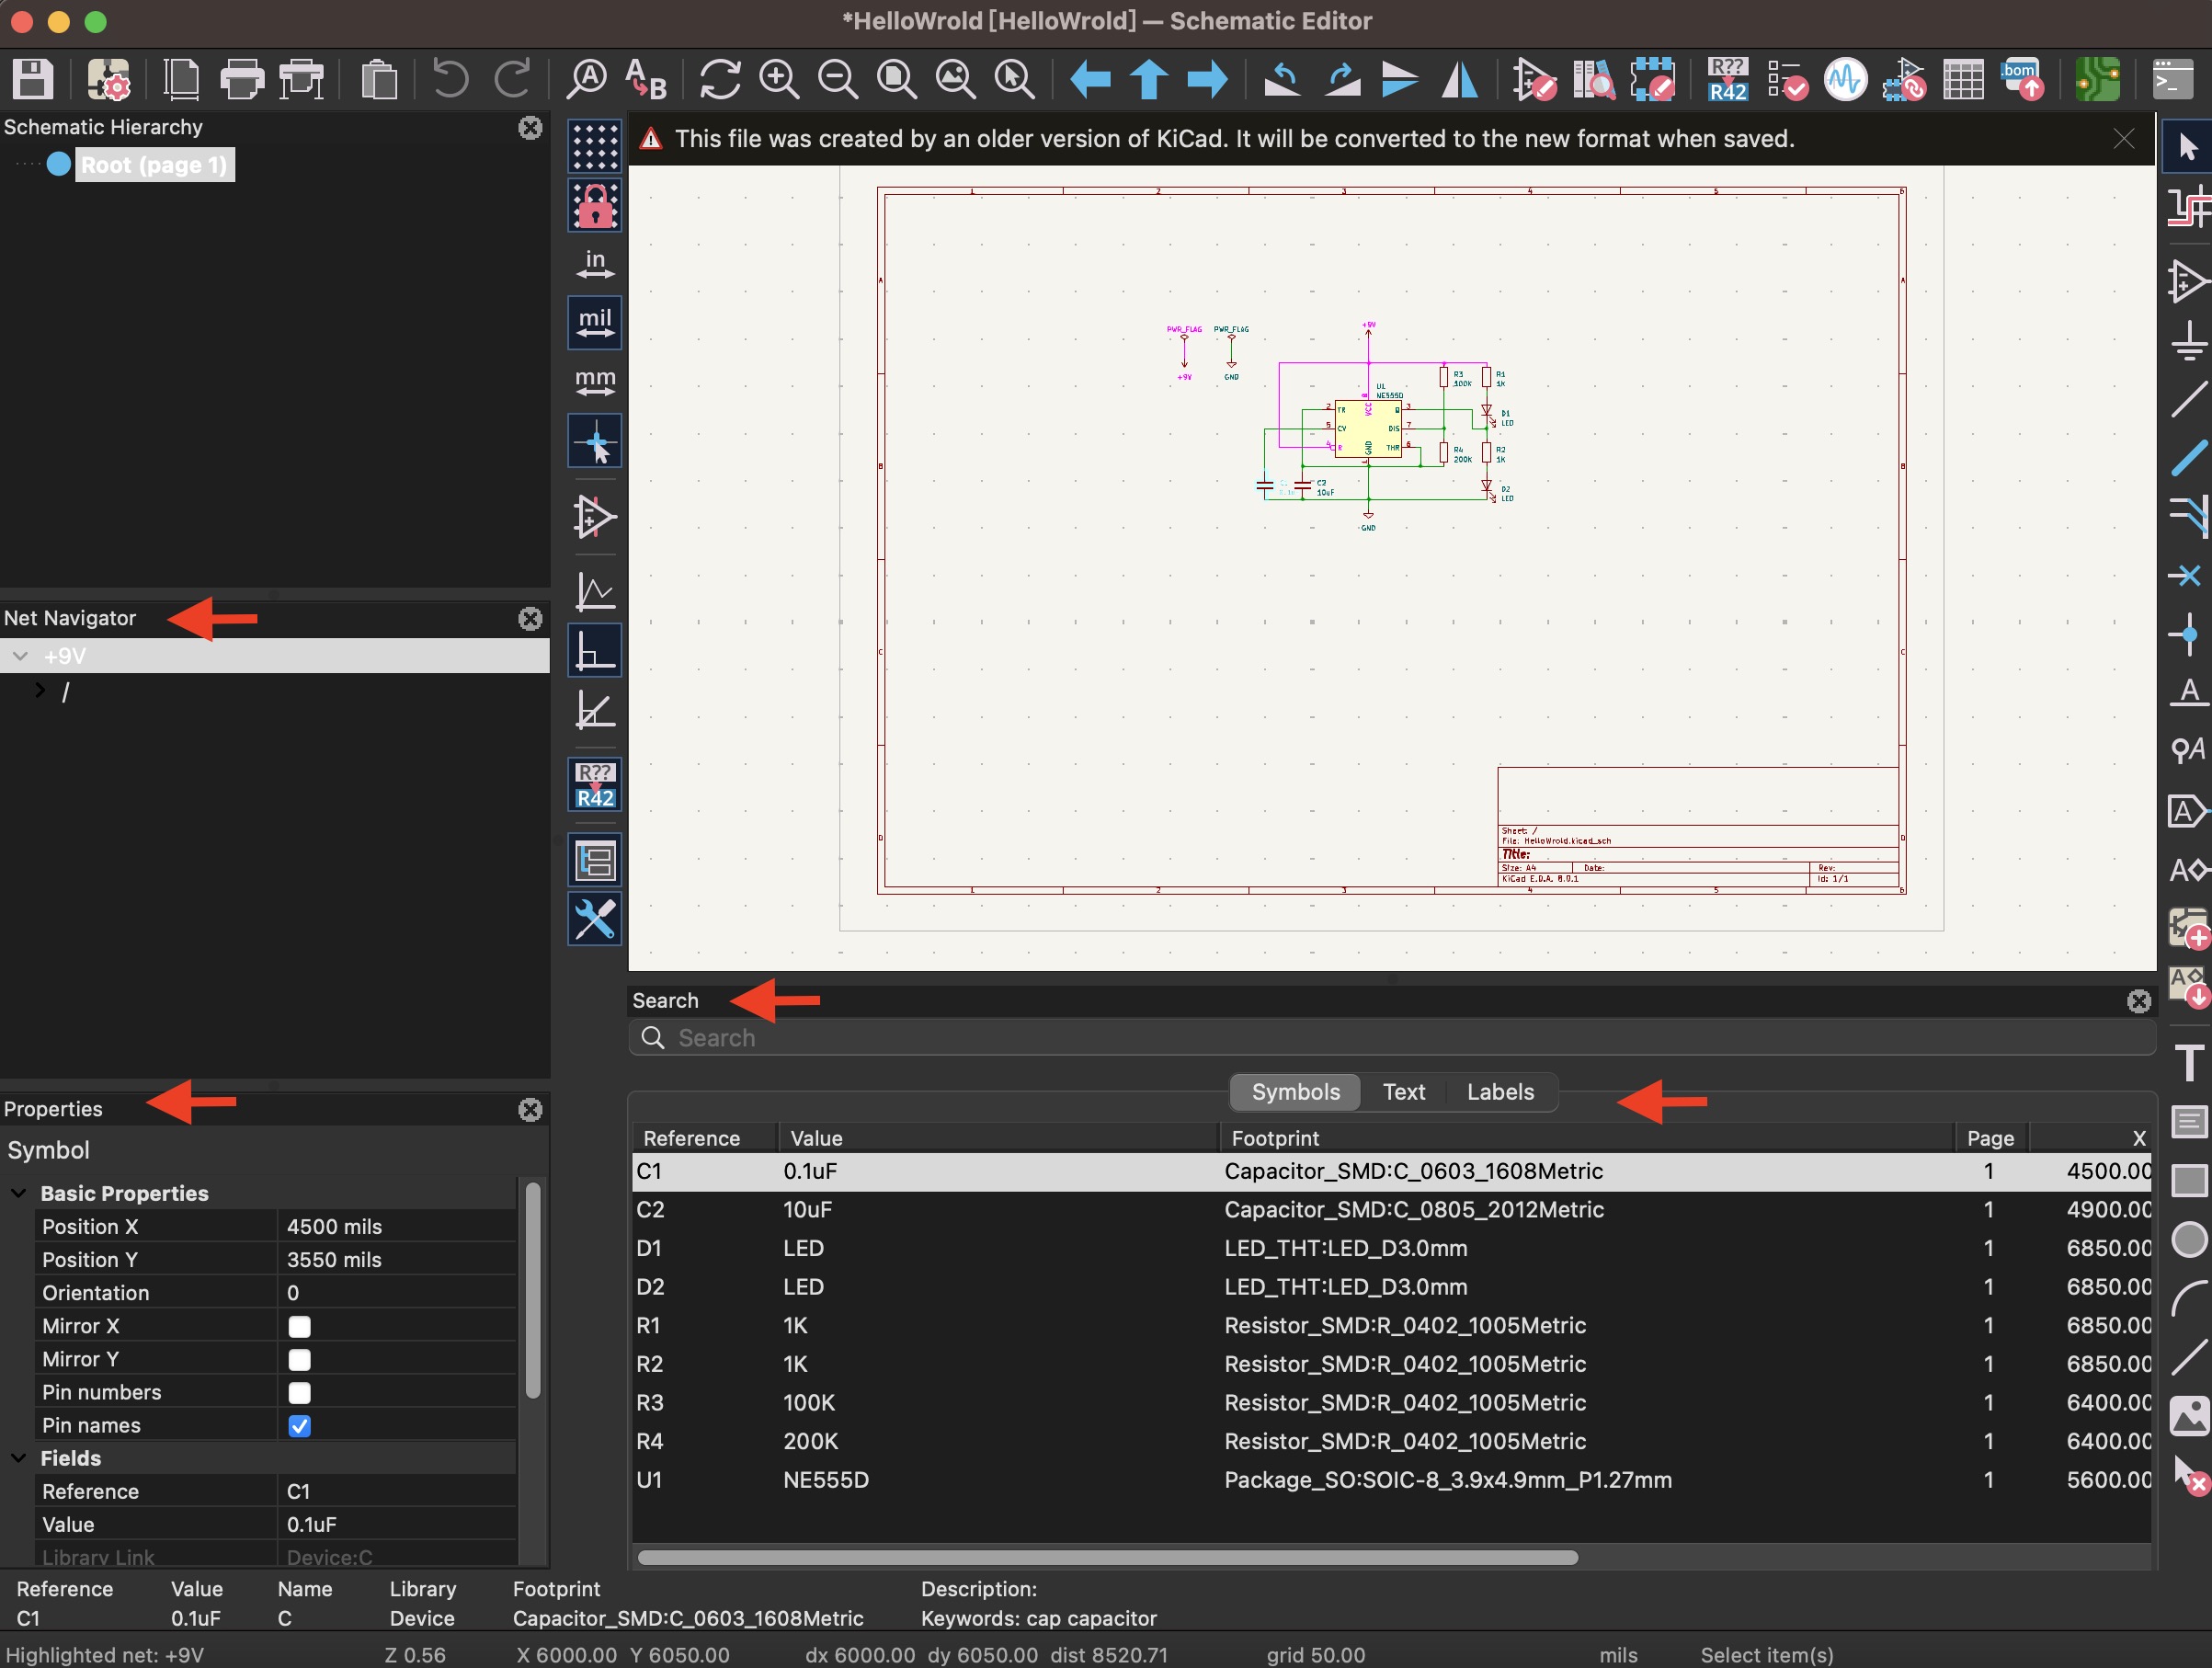
Task: Save the schematic with the floppy icon
Action: 32,79
